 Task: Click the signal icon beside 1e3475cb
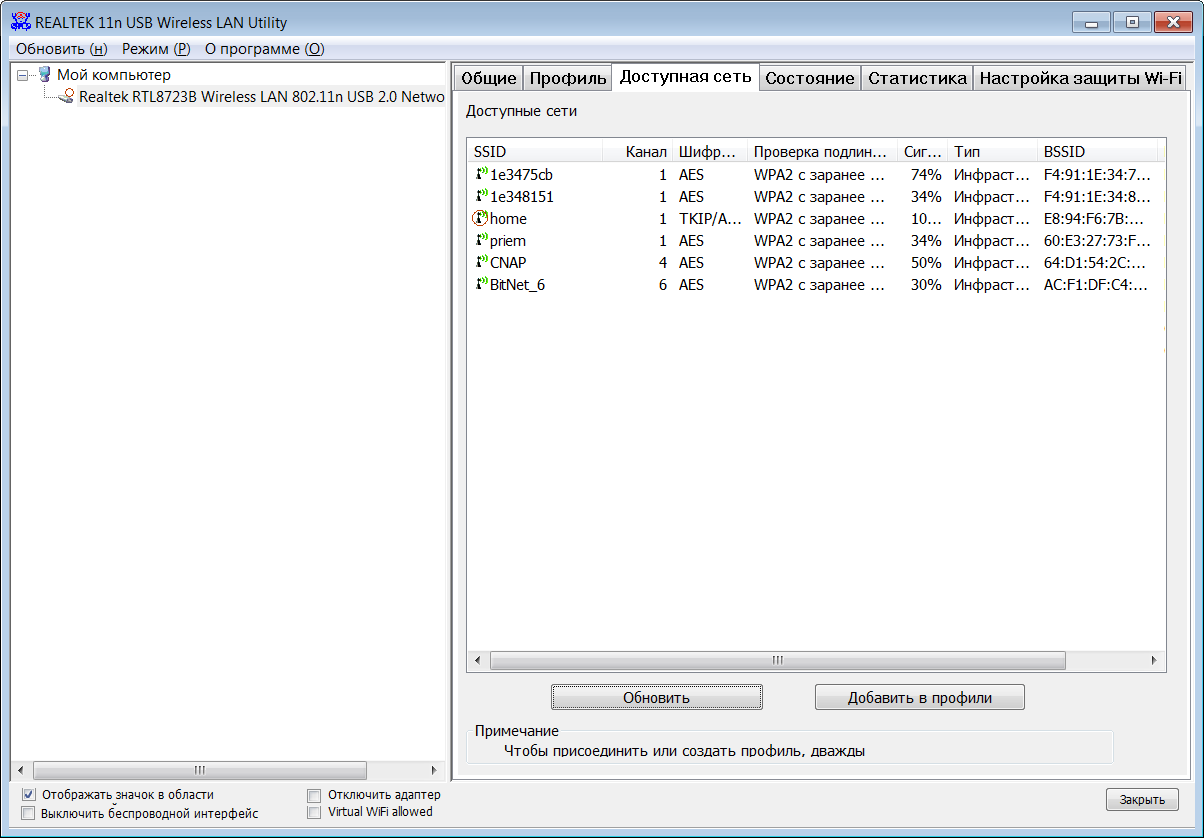(x=481, y=175)
